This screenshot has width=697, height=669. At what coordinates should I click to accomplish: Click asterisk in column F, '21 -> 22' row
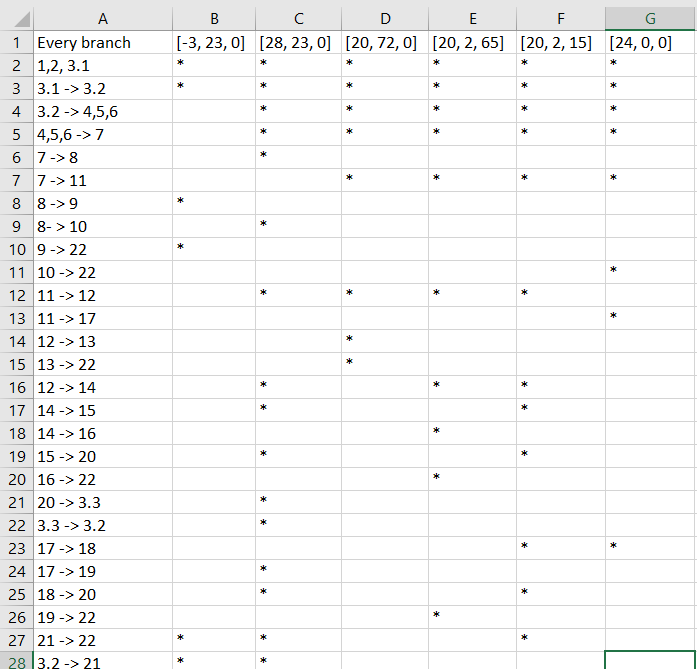click(x=525, y=638)
